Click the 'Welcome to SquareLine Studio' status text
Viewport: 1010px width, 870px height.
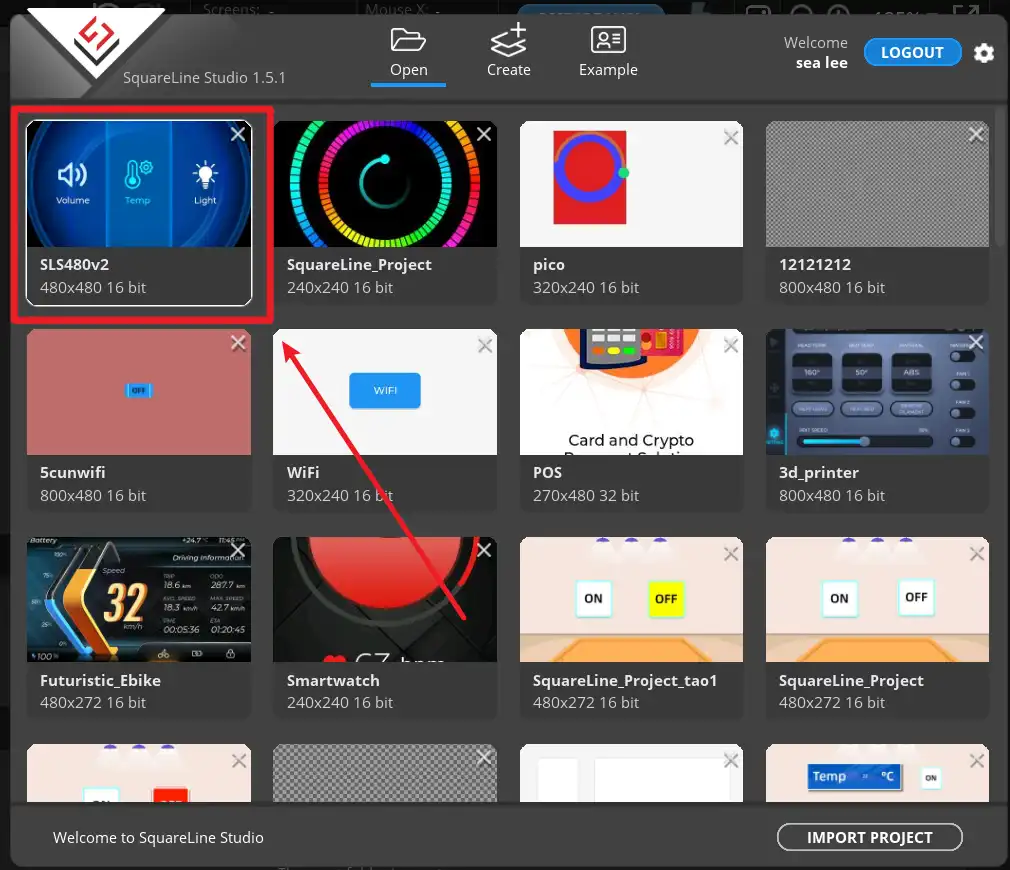158,837
